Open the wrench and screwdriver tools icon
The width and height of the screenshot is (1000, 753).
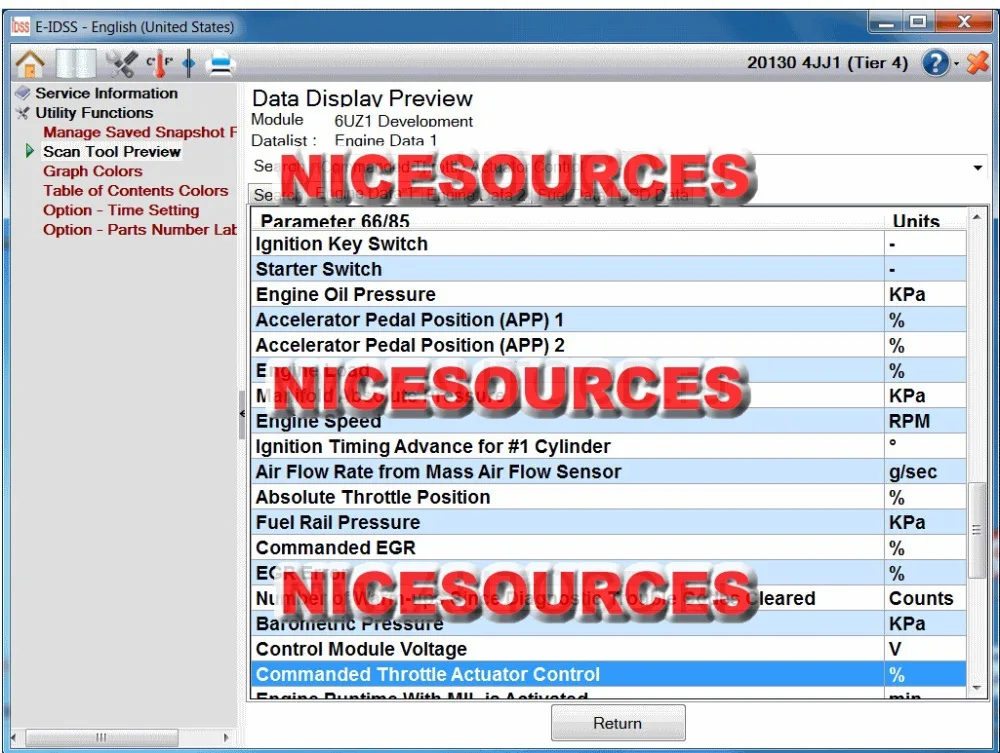(121, 64)
